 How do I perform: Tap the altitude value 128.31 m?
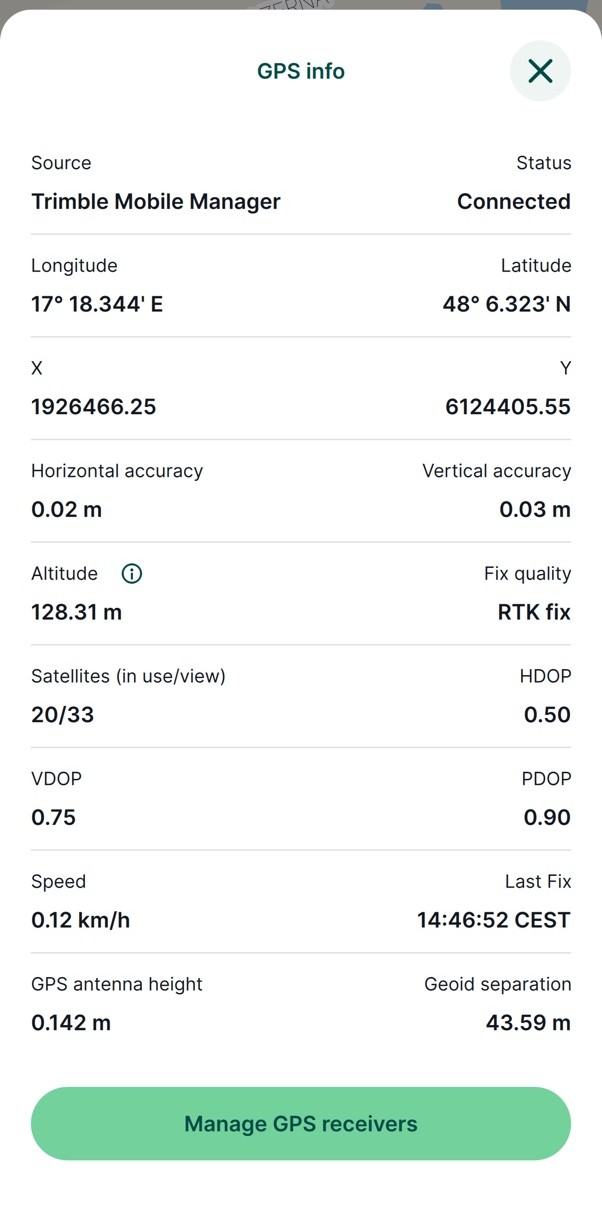coord(77,612)
